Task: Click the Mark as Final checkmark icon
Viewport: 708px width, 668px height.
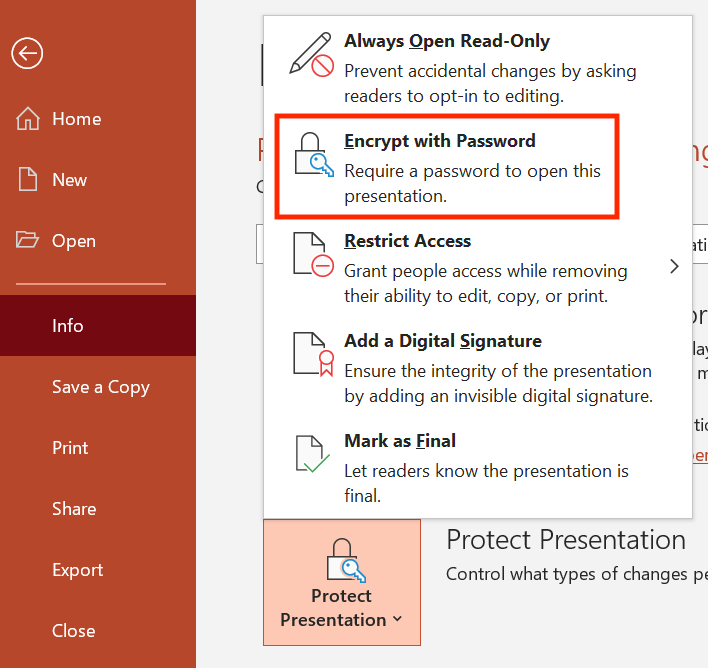Action: pyautogui.click(x=312, y=454)
